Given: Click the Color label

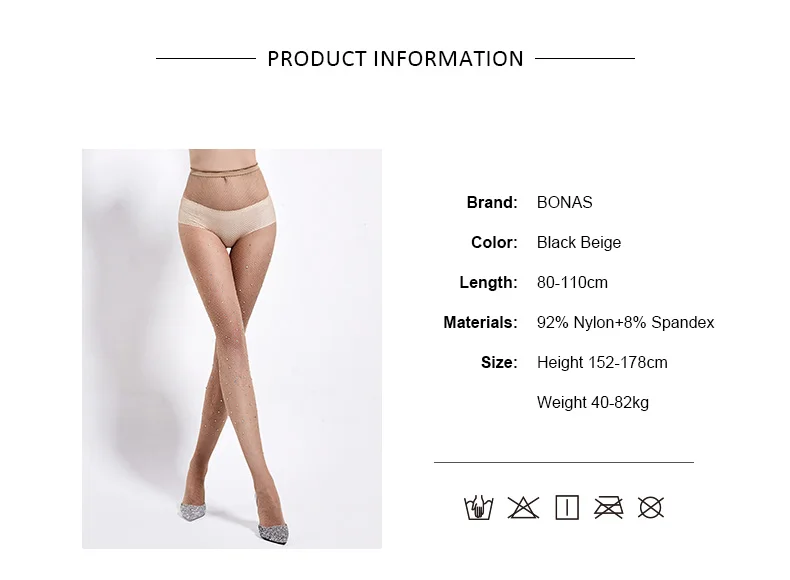Looking at the screenshot, I should (494, 242).
